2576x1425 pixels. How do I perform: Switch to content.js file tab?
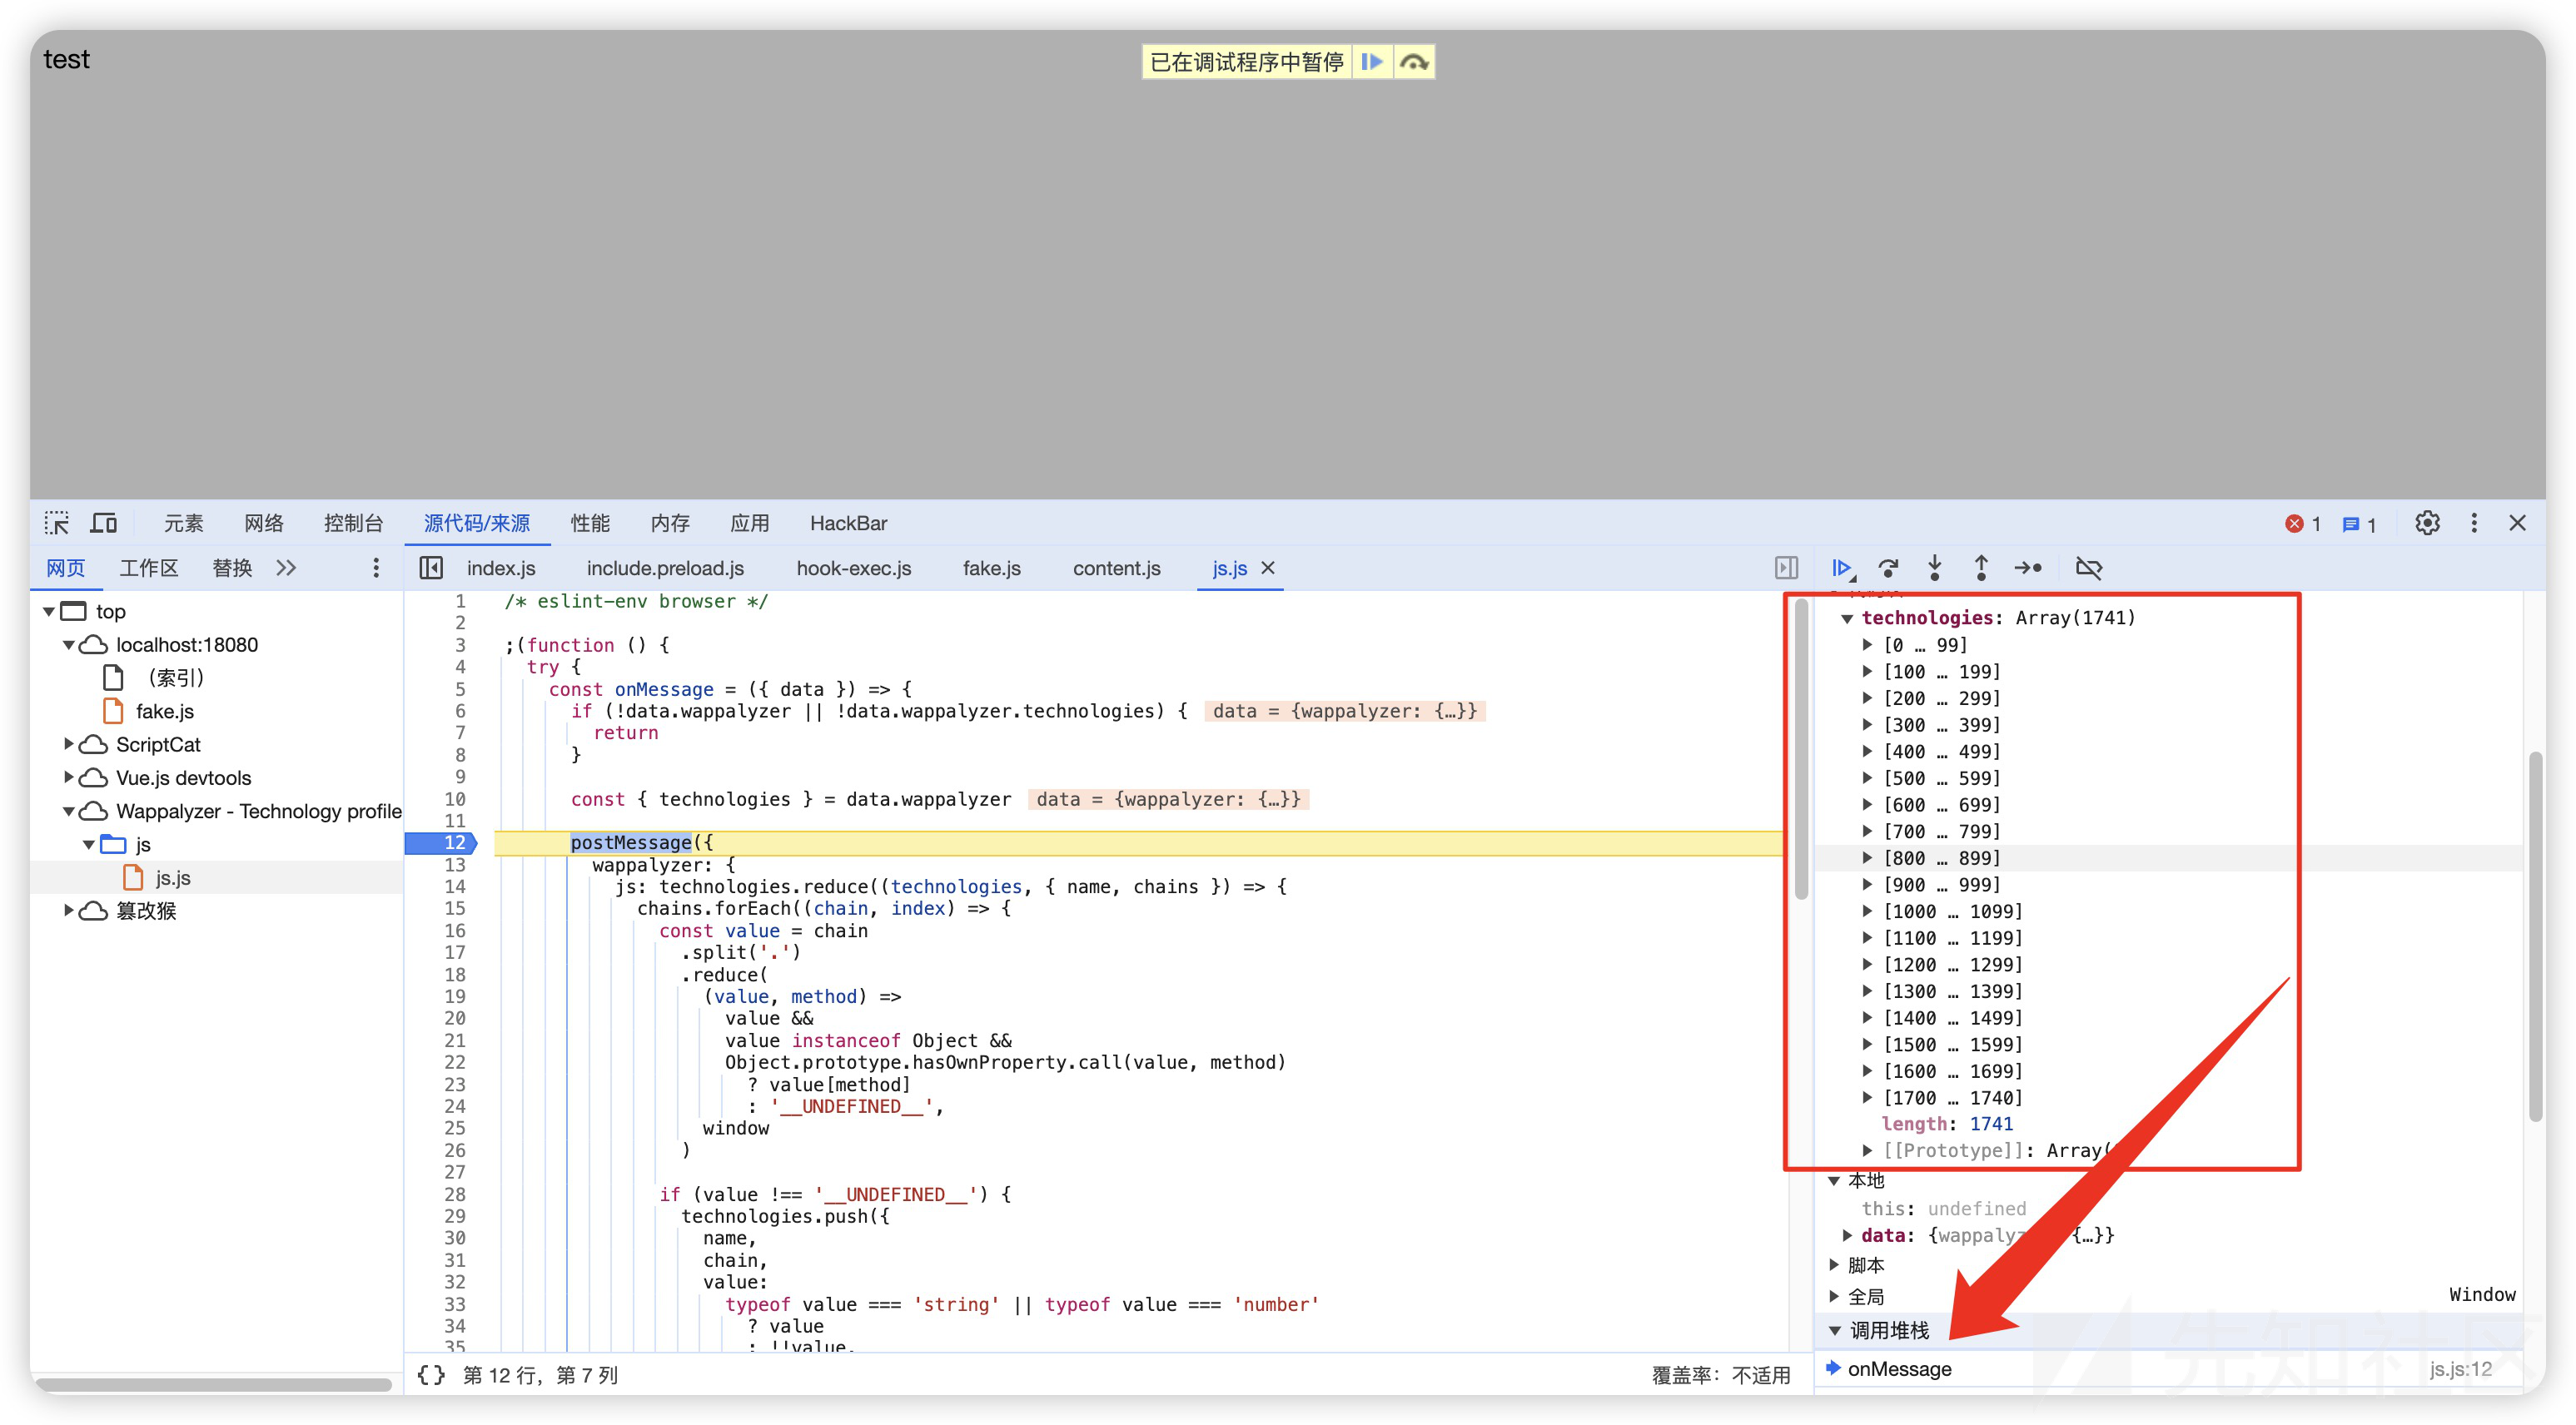(1117, 568)
